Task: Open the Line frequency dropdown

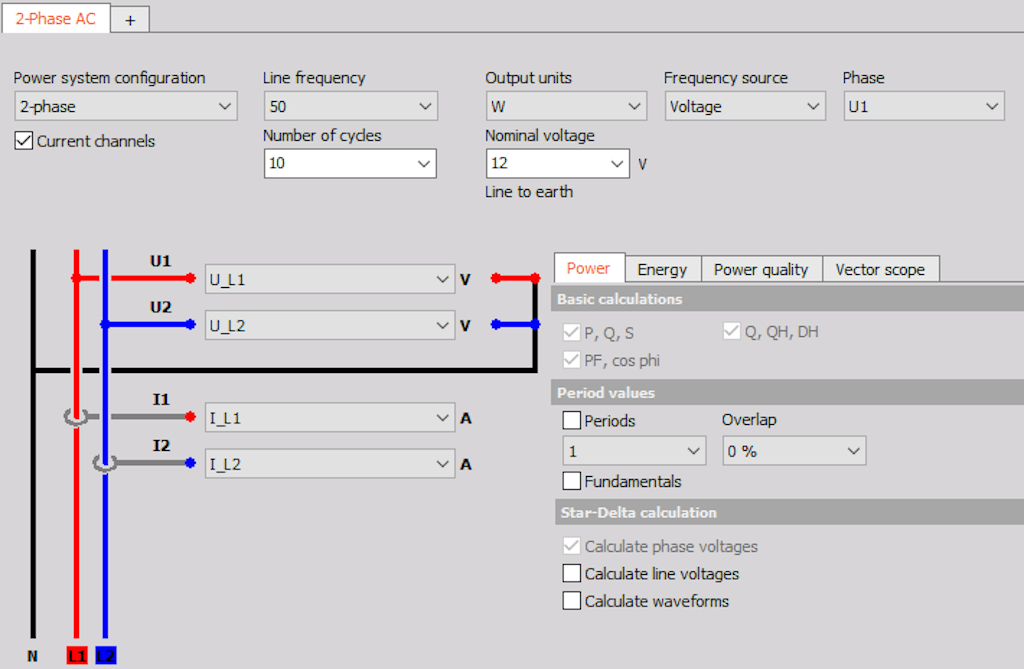Action: point(351,106)
